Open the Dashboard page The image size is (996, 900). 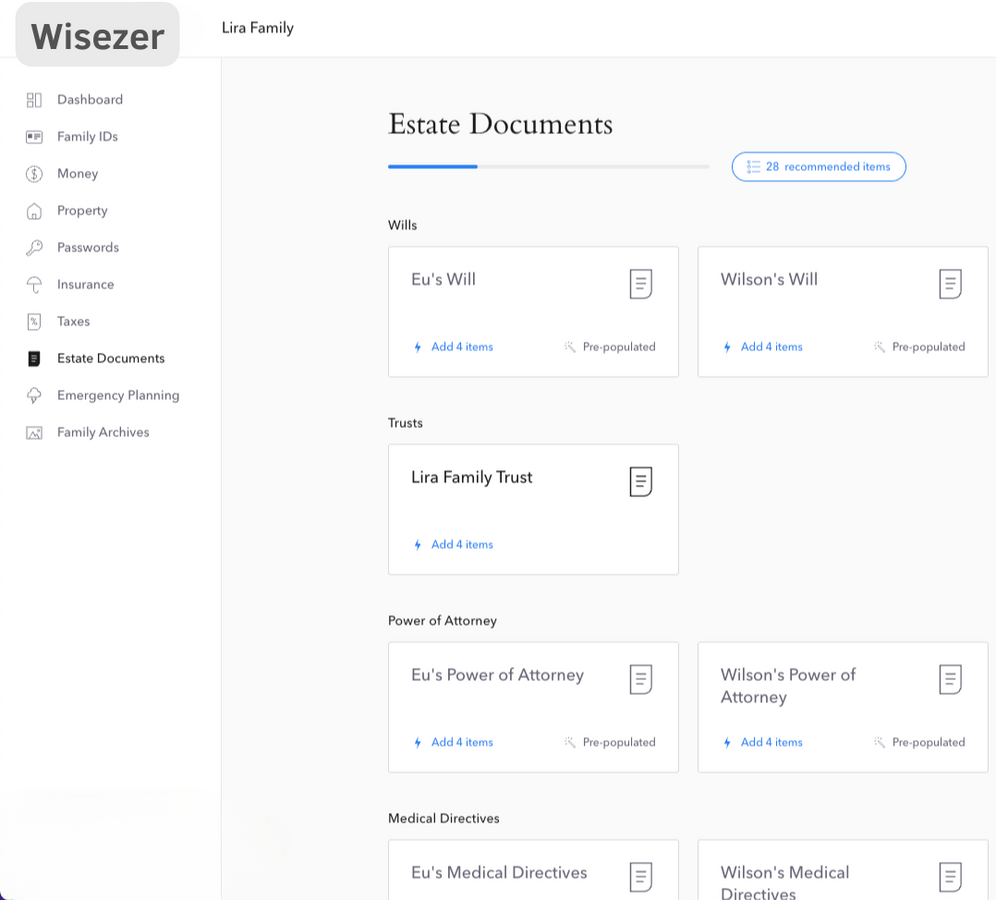point(90,100)
